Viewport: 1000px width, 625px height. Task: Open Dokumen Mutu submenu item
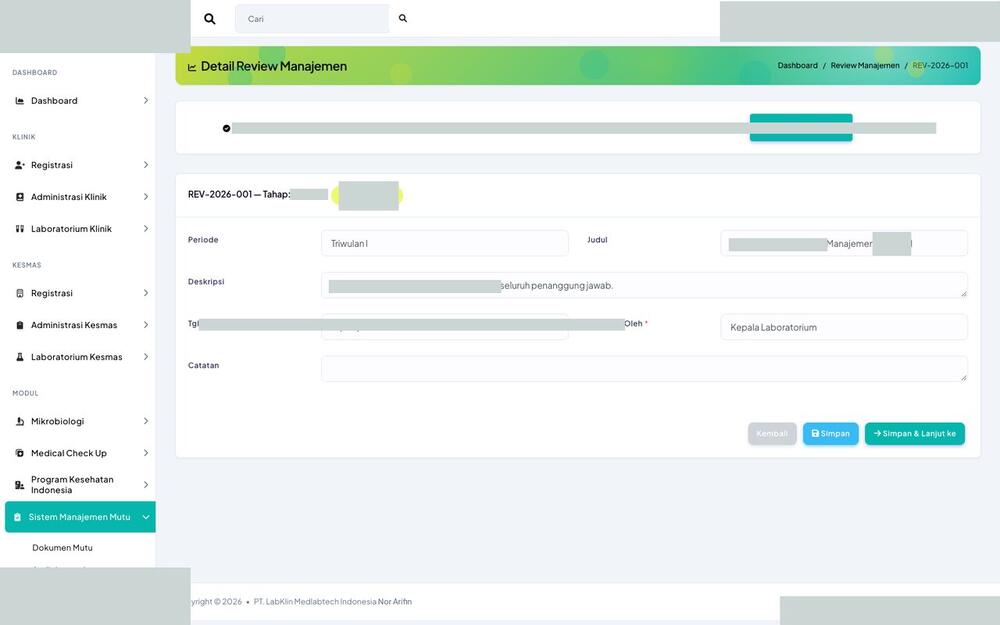pyautogui.click(x=62, y=548)
